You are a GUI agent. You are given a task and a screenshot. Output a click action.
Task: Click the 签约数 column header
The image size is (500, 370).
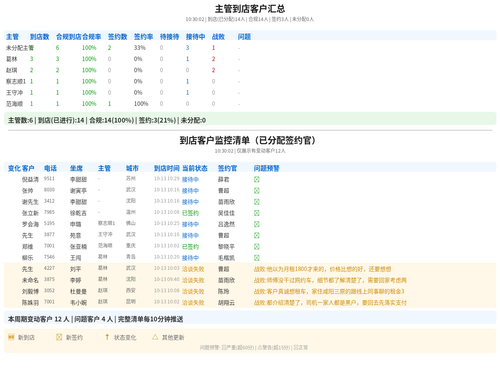(117, 37)
